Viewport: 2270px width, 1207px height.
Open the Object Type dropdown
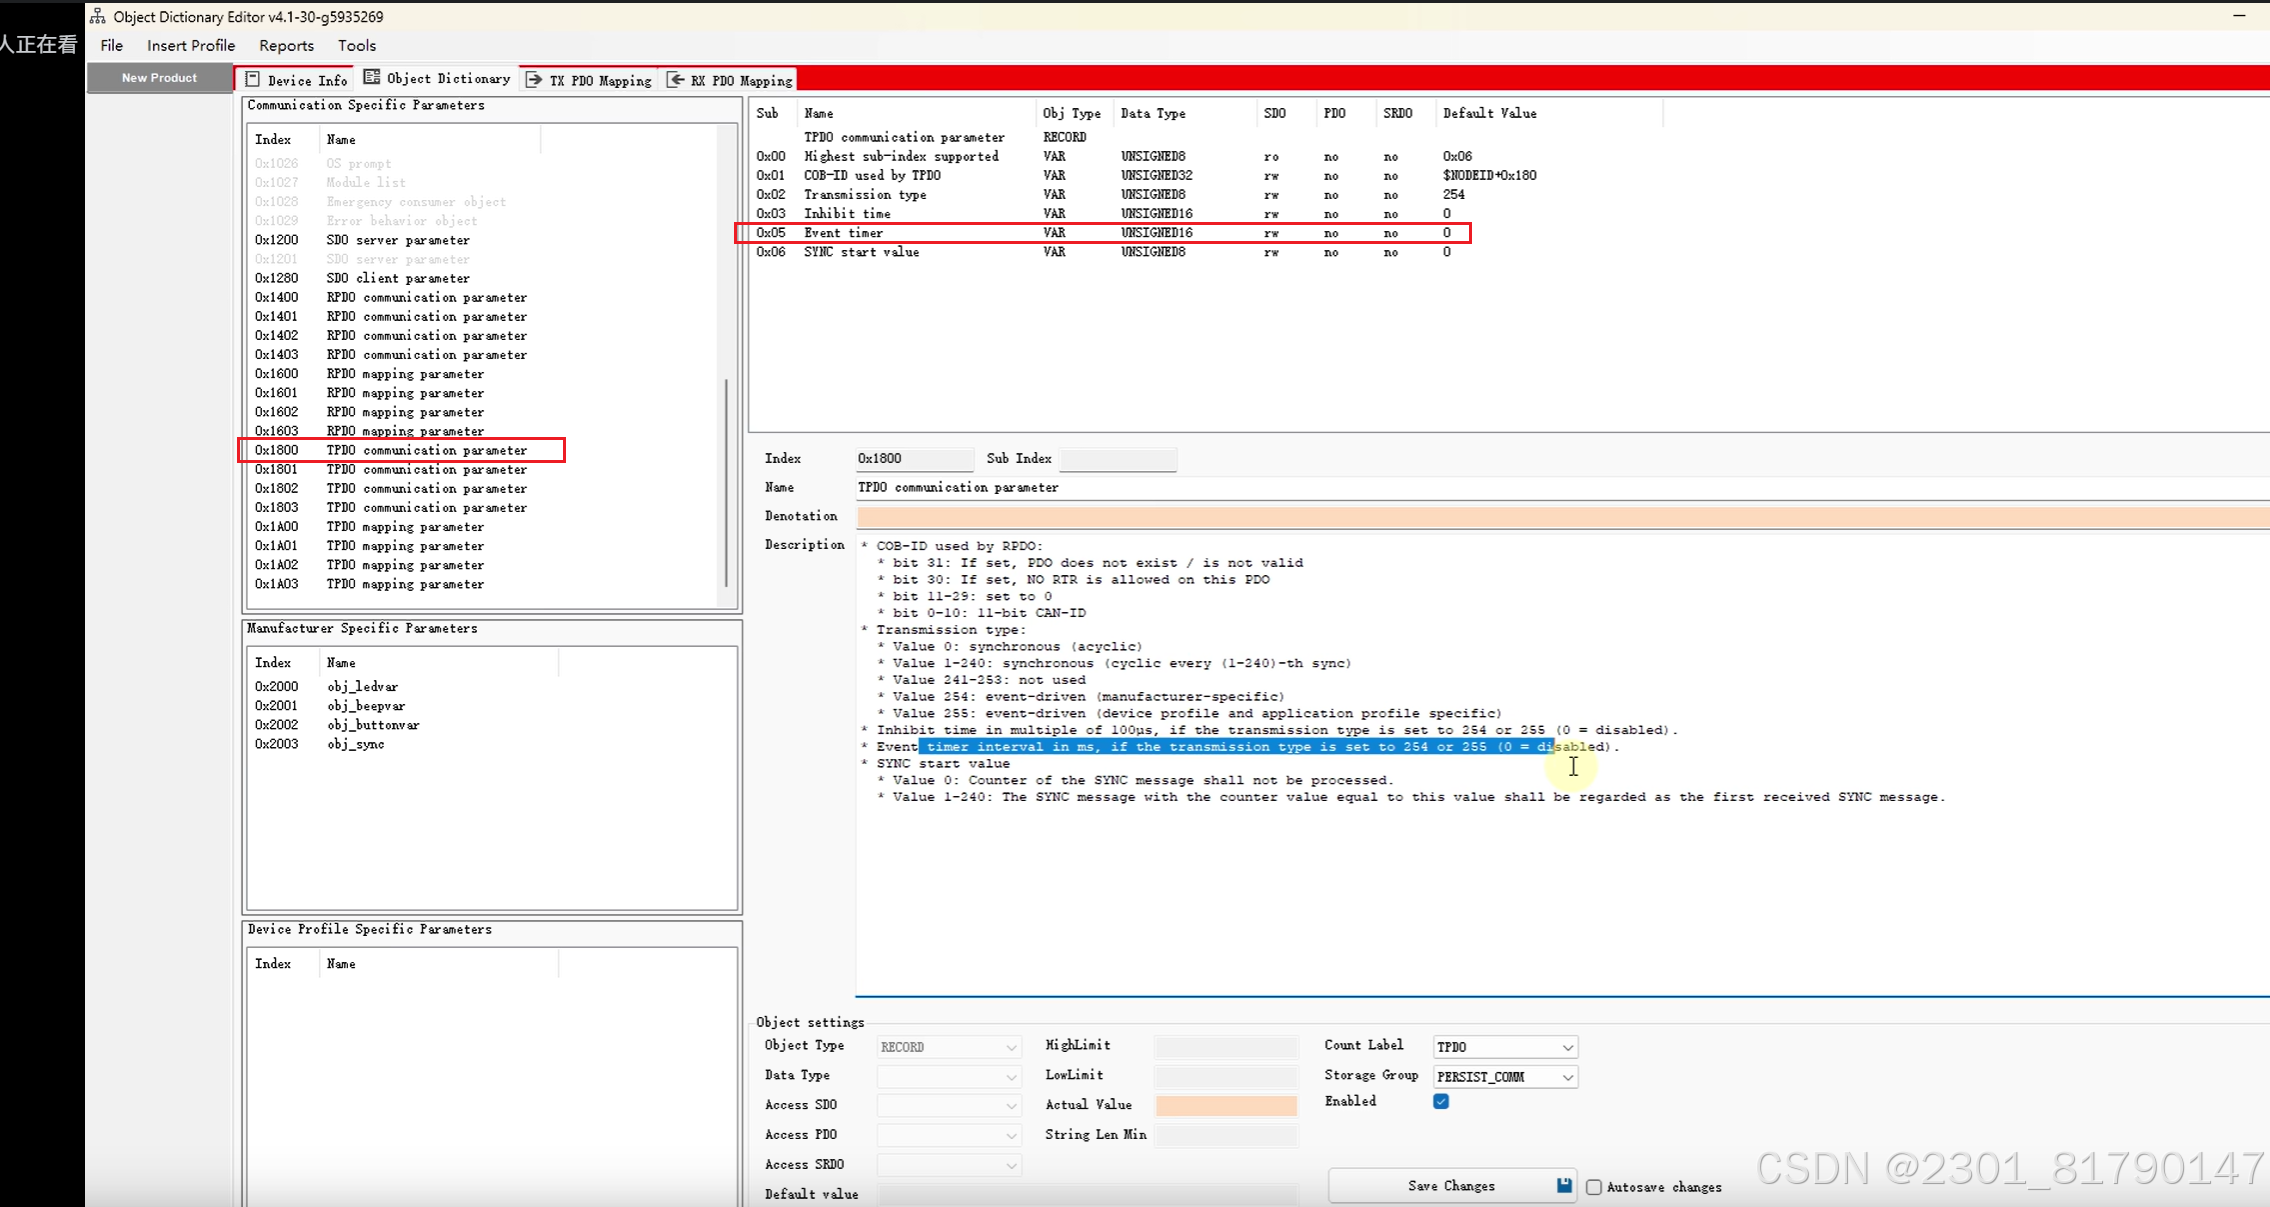[x=1011, y=1047]
